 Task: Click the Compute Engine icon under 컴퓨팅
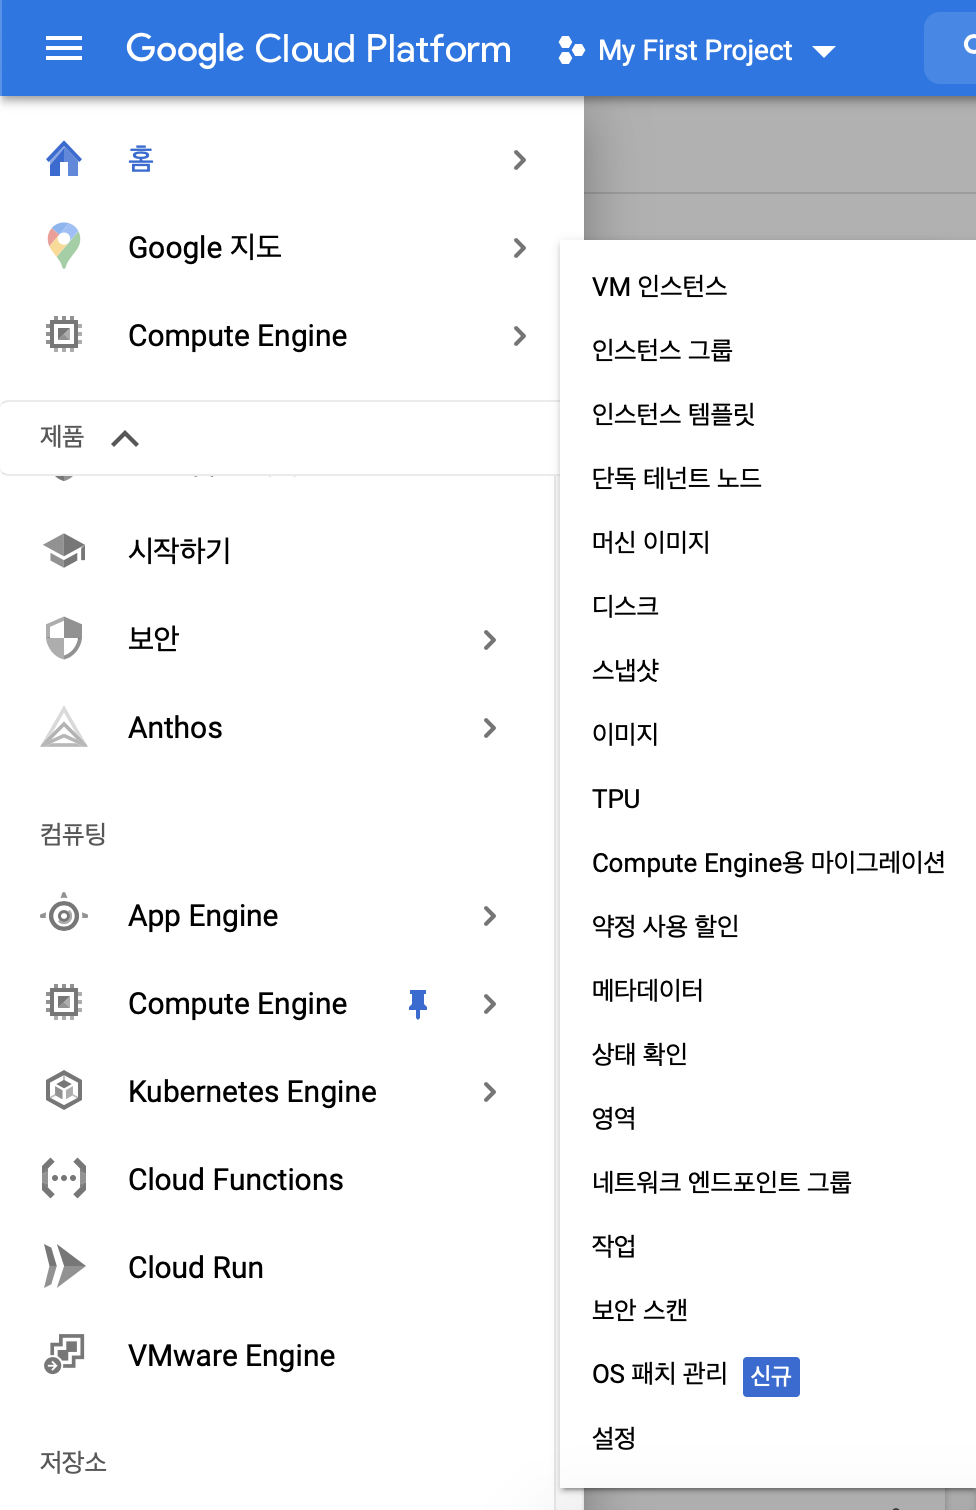(64, 1002)
